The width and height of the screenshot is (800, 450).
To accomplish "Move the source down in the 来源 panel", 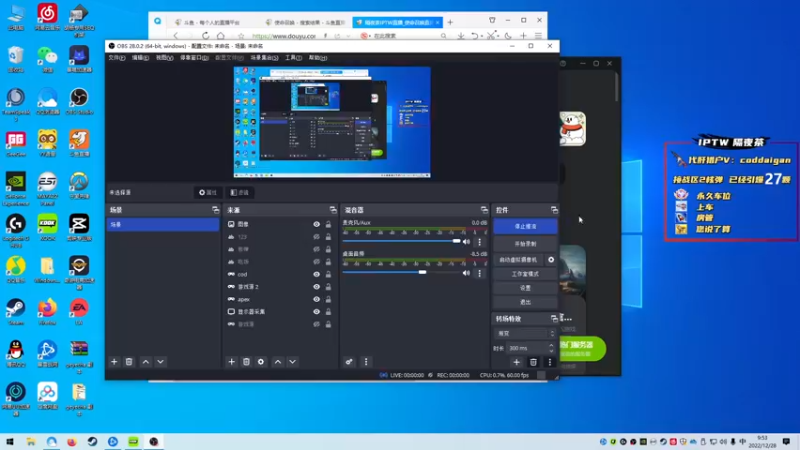I will point(293,362).
